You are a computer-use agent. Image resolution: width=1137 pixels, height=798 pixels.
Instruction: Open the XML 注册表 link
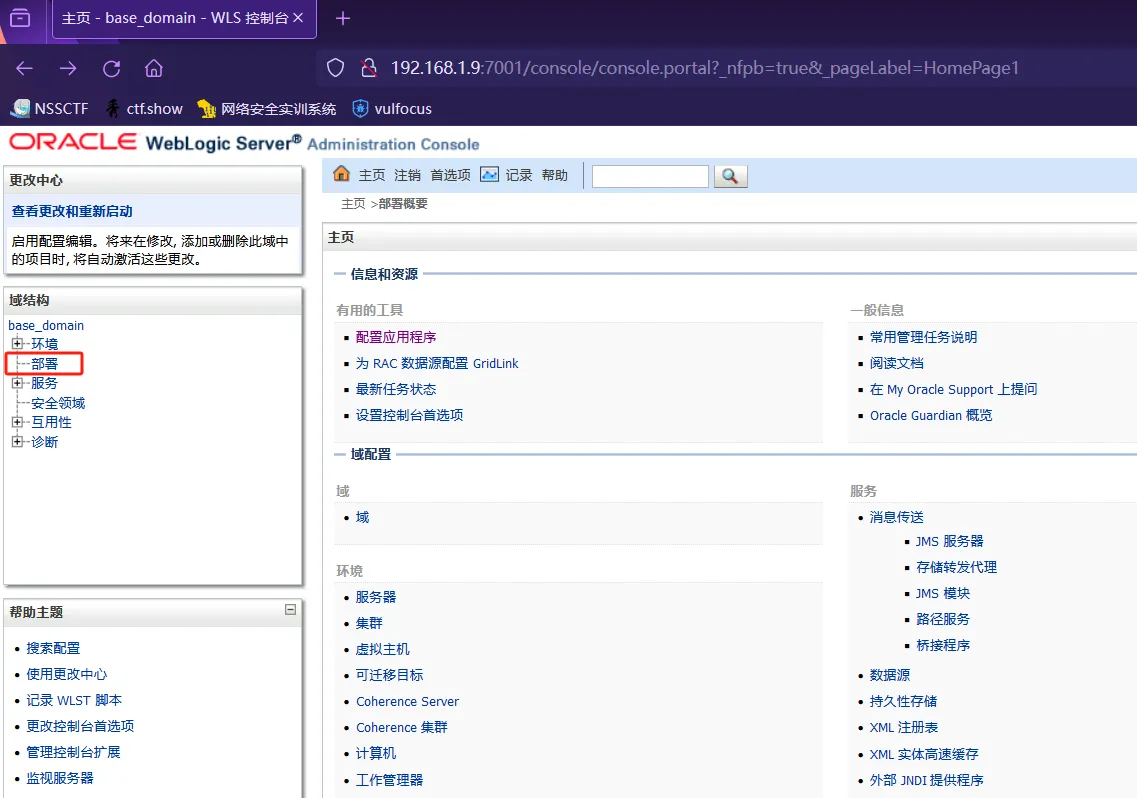pyautogui.click(x=904, y=728)
